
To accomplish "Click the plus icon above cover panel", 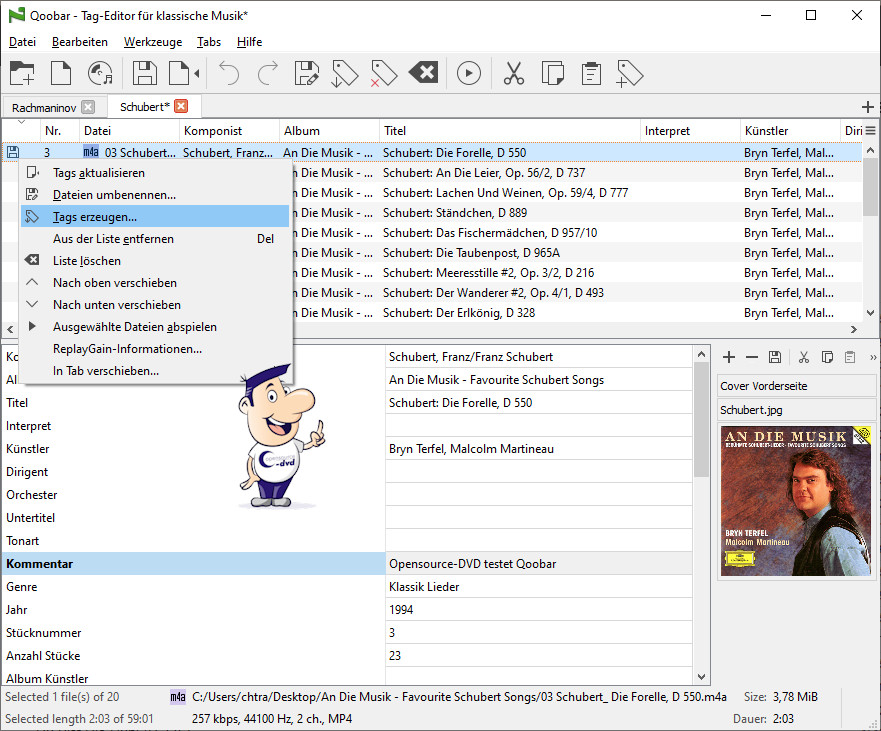I will (x=729, y=357).
